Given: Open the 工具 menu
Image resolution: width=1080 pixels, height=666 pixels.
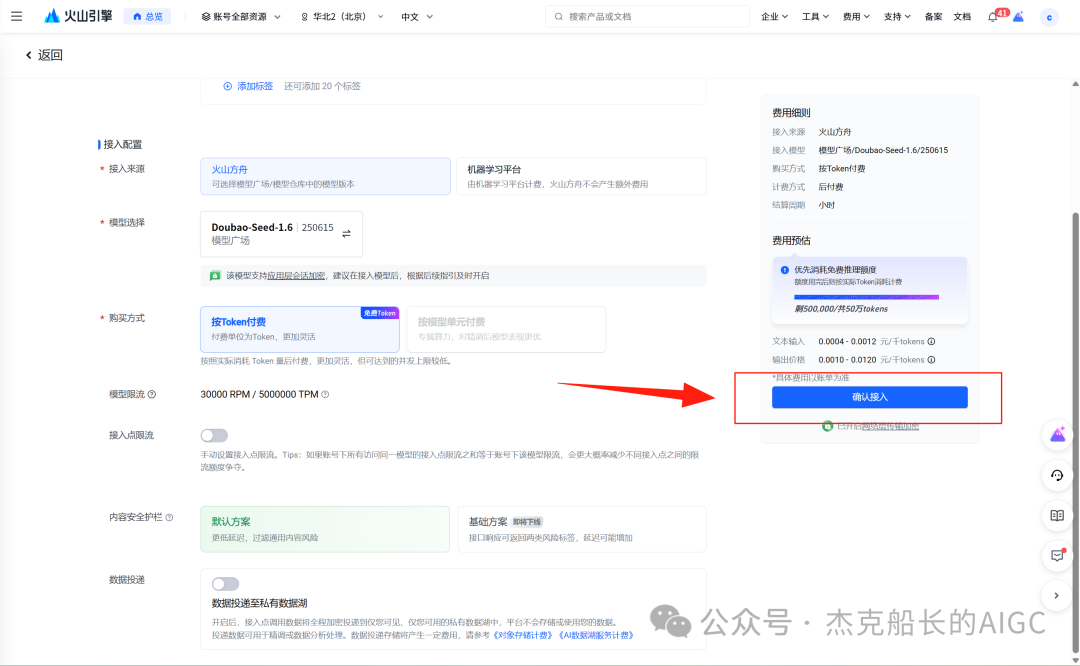Looking at the screenshot, I should [x=815, y=17].
